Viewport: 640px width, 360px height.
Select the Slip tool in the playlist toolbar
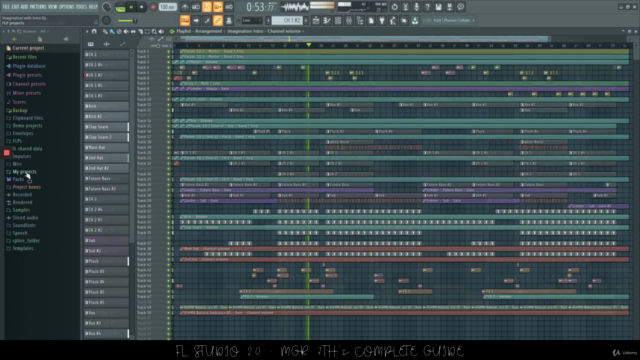tap(133, 31)
